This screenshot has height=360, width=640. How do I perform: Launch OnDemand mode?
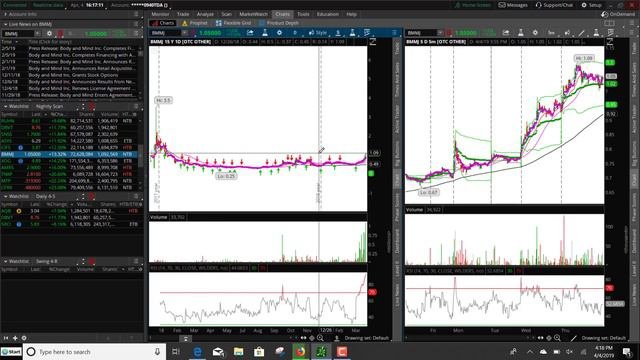618,14
